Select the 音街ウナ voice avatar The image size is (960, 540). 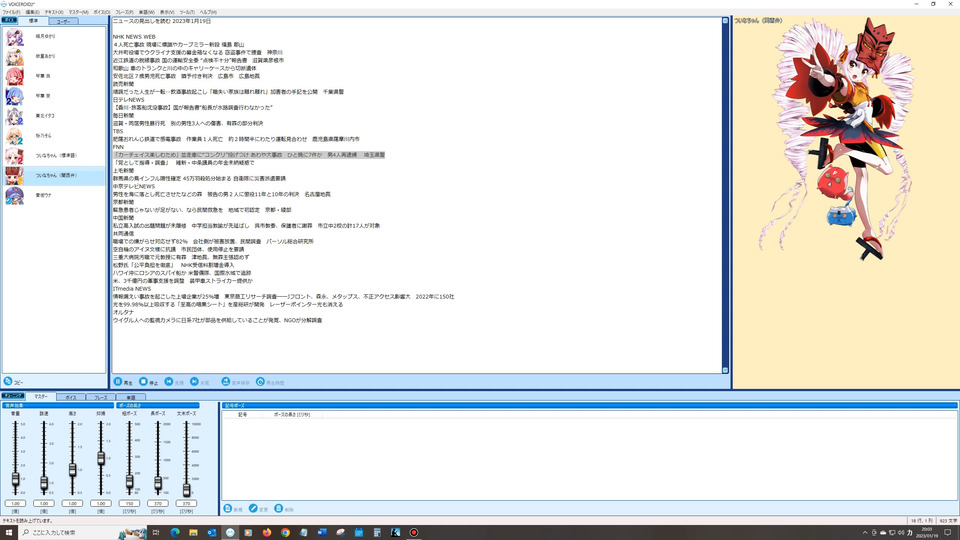click(15, 195)
